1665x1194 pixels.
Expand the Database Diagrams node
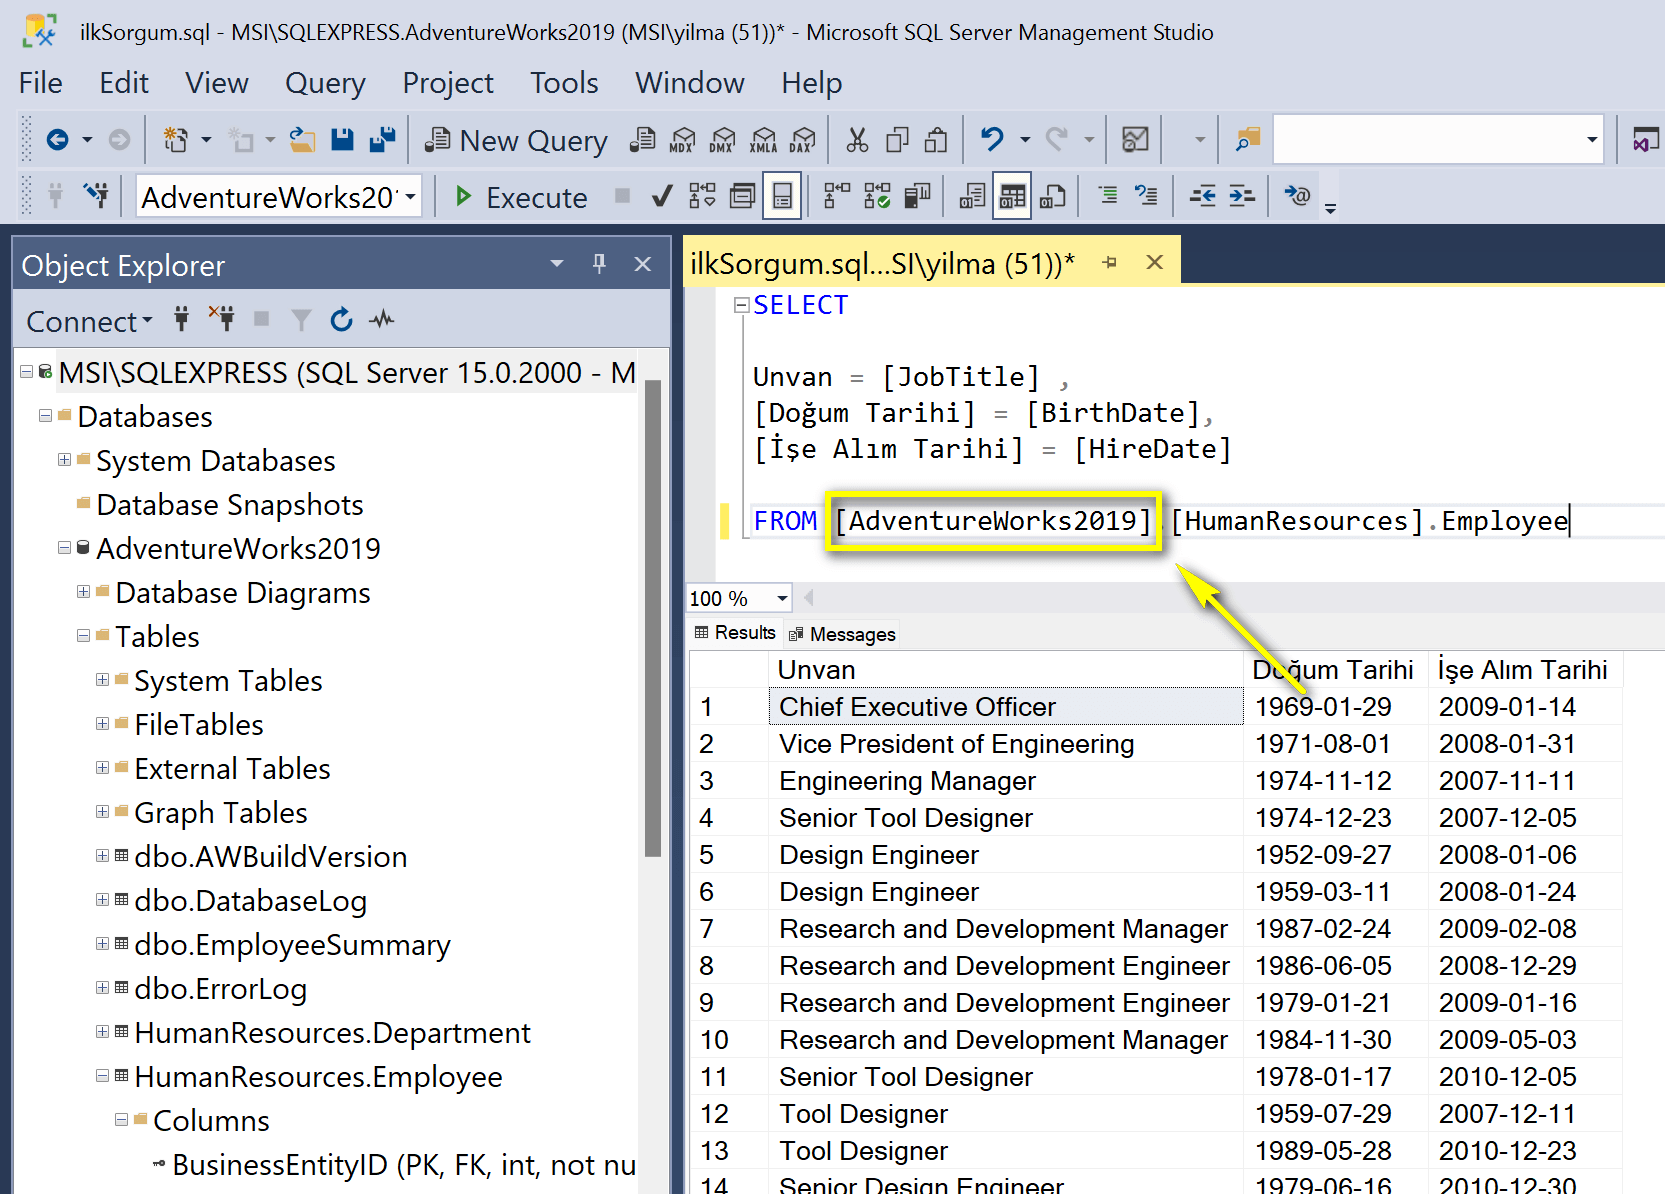pos(84,592)
